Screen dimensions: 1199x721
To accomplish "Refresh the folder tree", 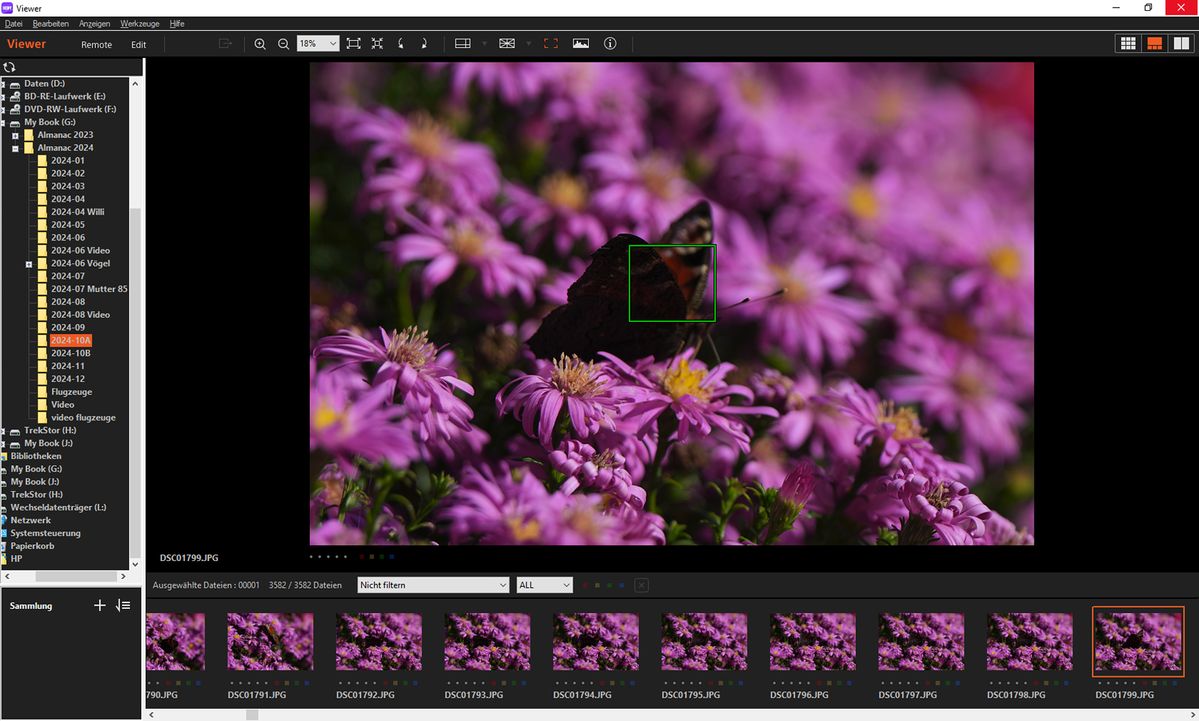I will click(x=10, y=67).
